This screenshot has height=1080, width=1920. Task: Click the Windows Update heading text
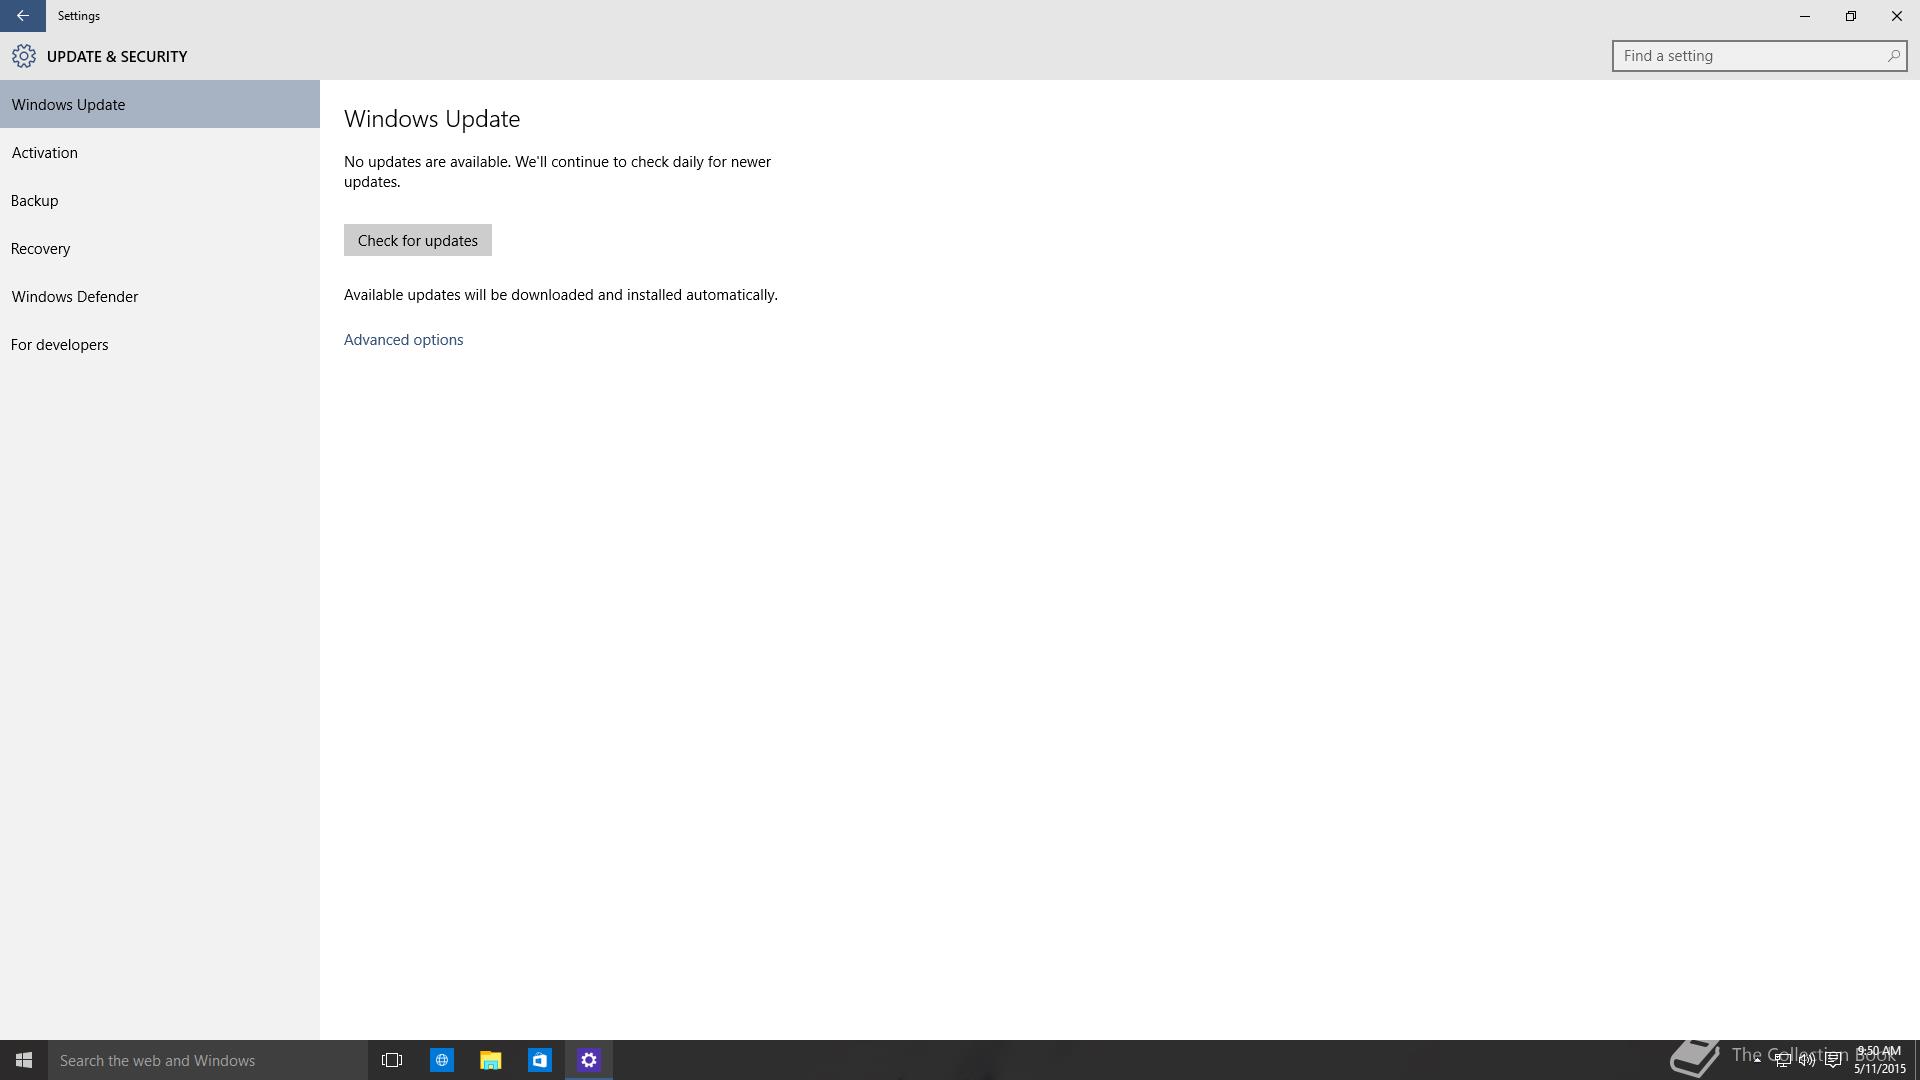click(432, 119)
